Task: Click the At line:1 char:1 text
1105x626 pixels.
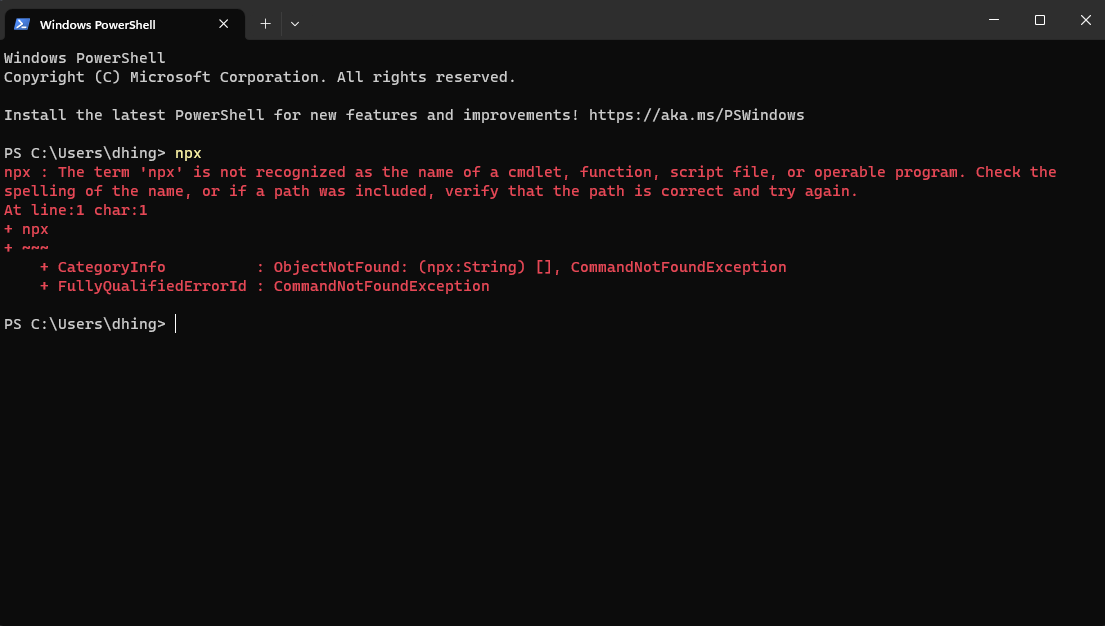Action: [x=75, y=209]
